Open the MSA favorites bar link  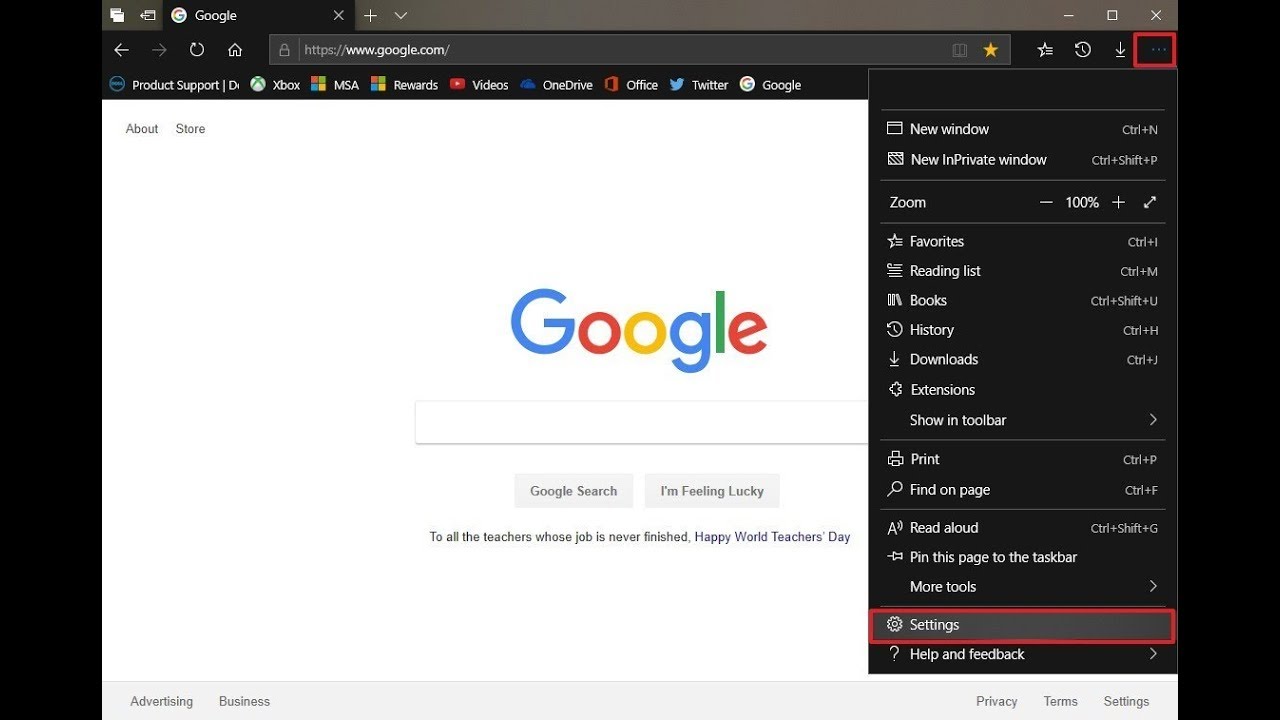[335, 85]
